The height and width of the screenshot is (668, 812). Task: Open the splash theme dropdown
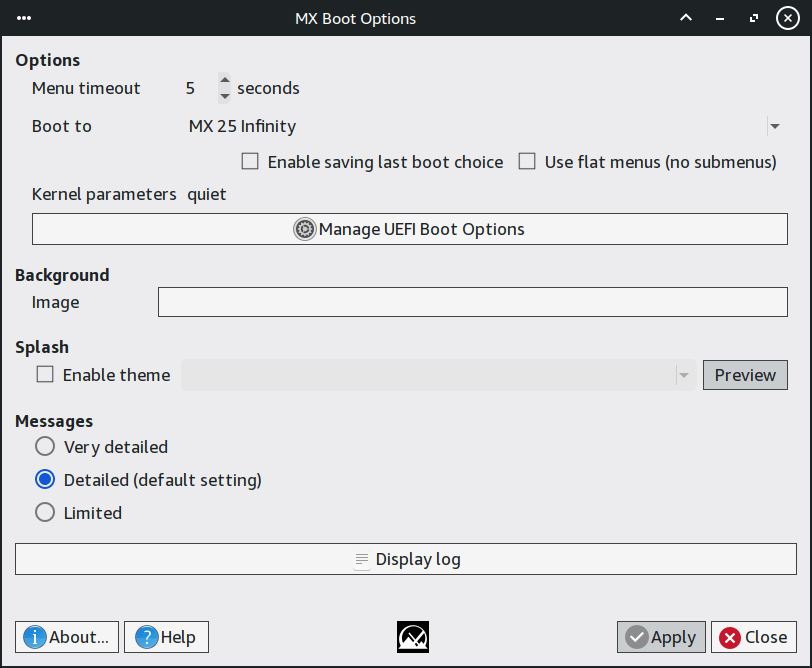click(684, 376)
